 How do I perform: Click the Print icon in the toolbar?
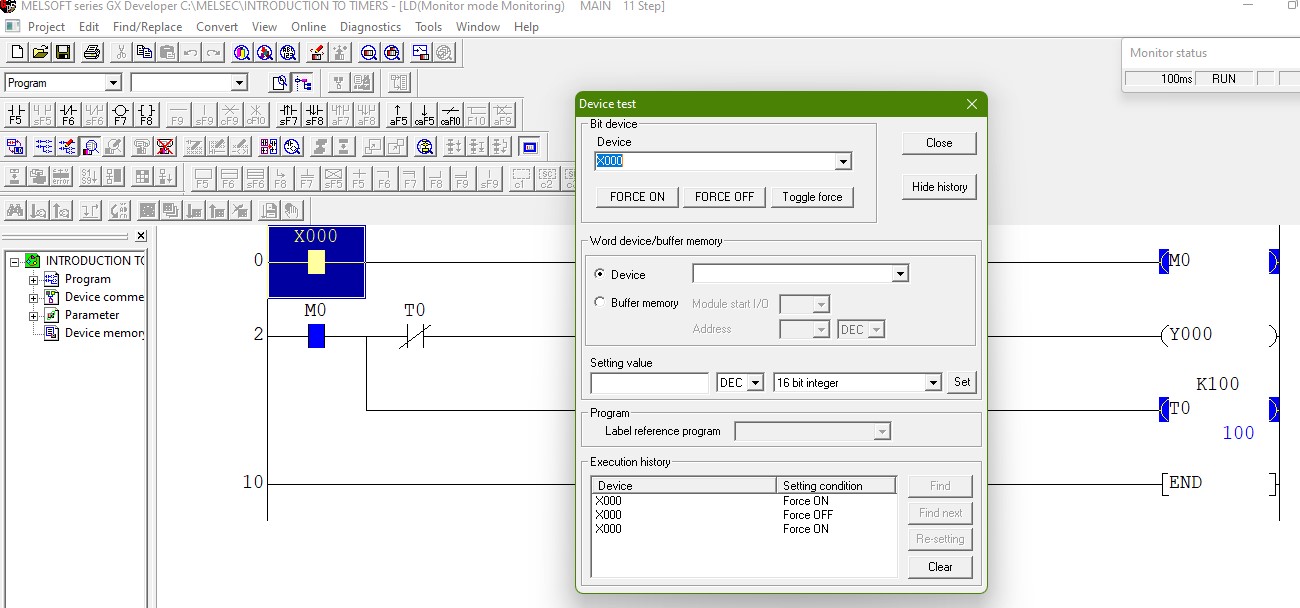92,52
